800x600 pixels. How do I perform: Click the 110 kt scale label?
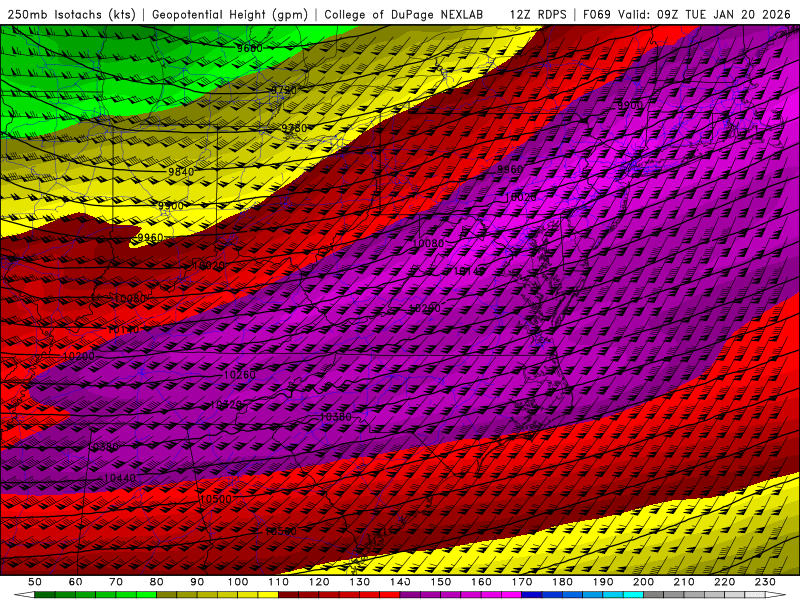(x=278, y=582)
